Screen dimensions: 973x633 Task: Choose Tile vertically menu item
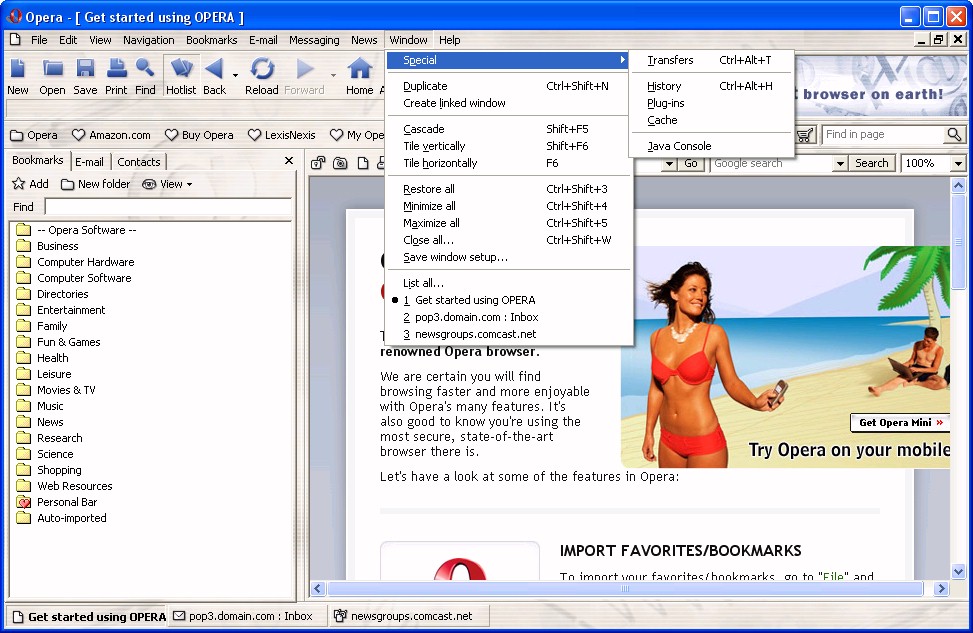coord(508,146)
